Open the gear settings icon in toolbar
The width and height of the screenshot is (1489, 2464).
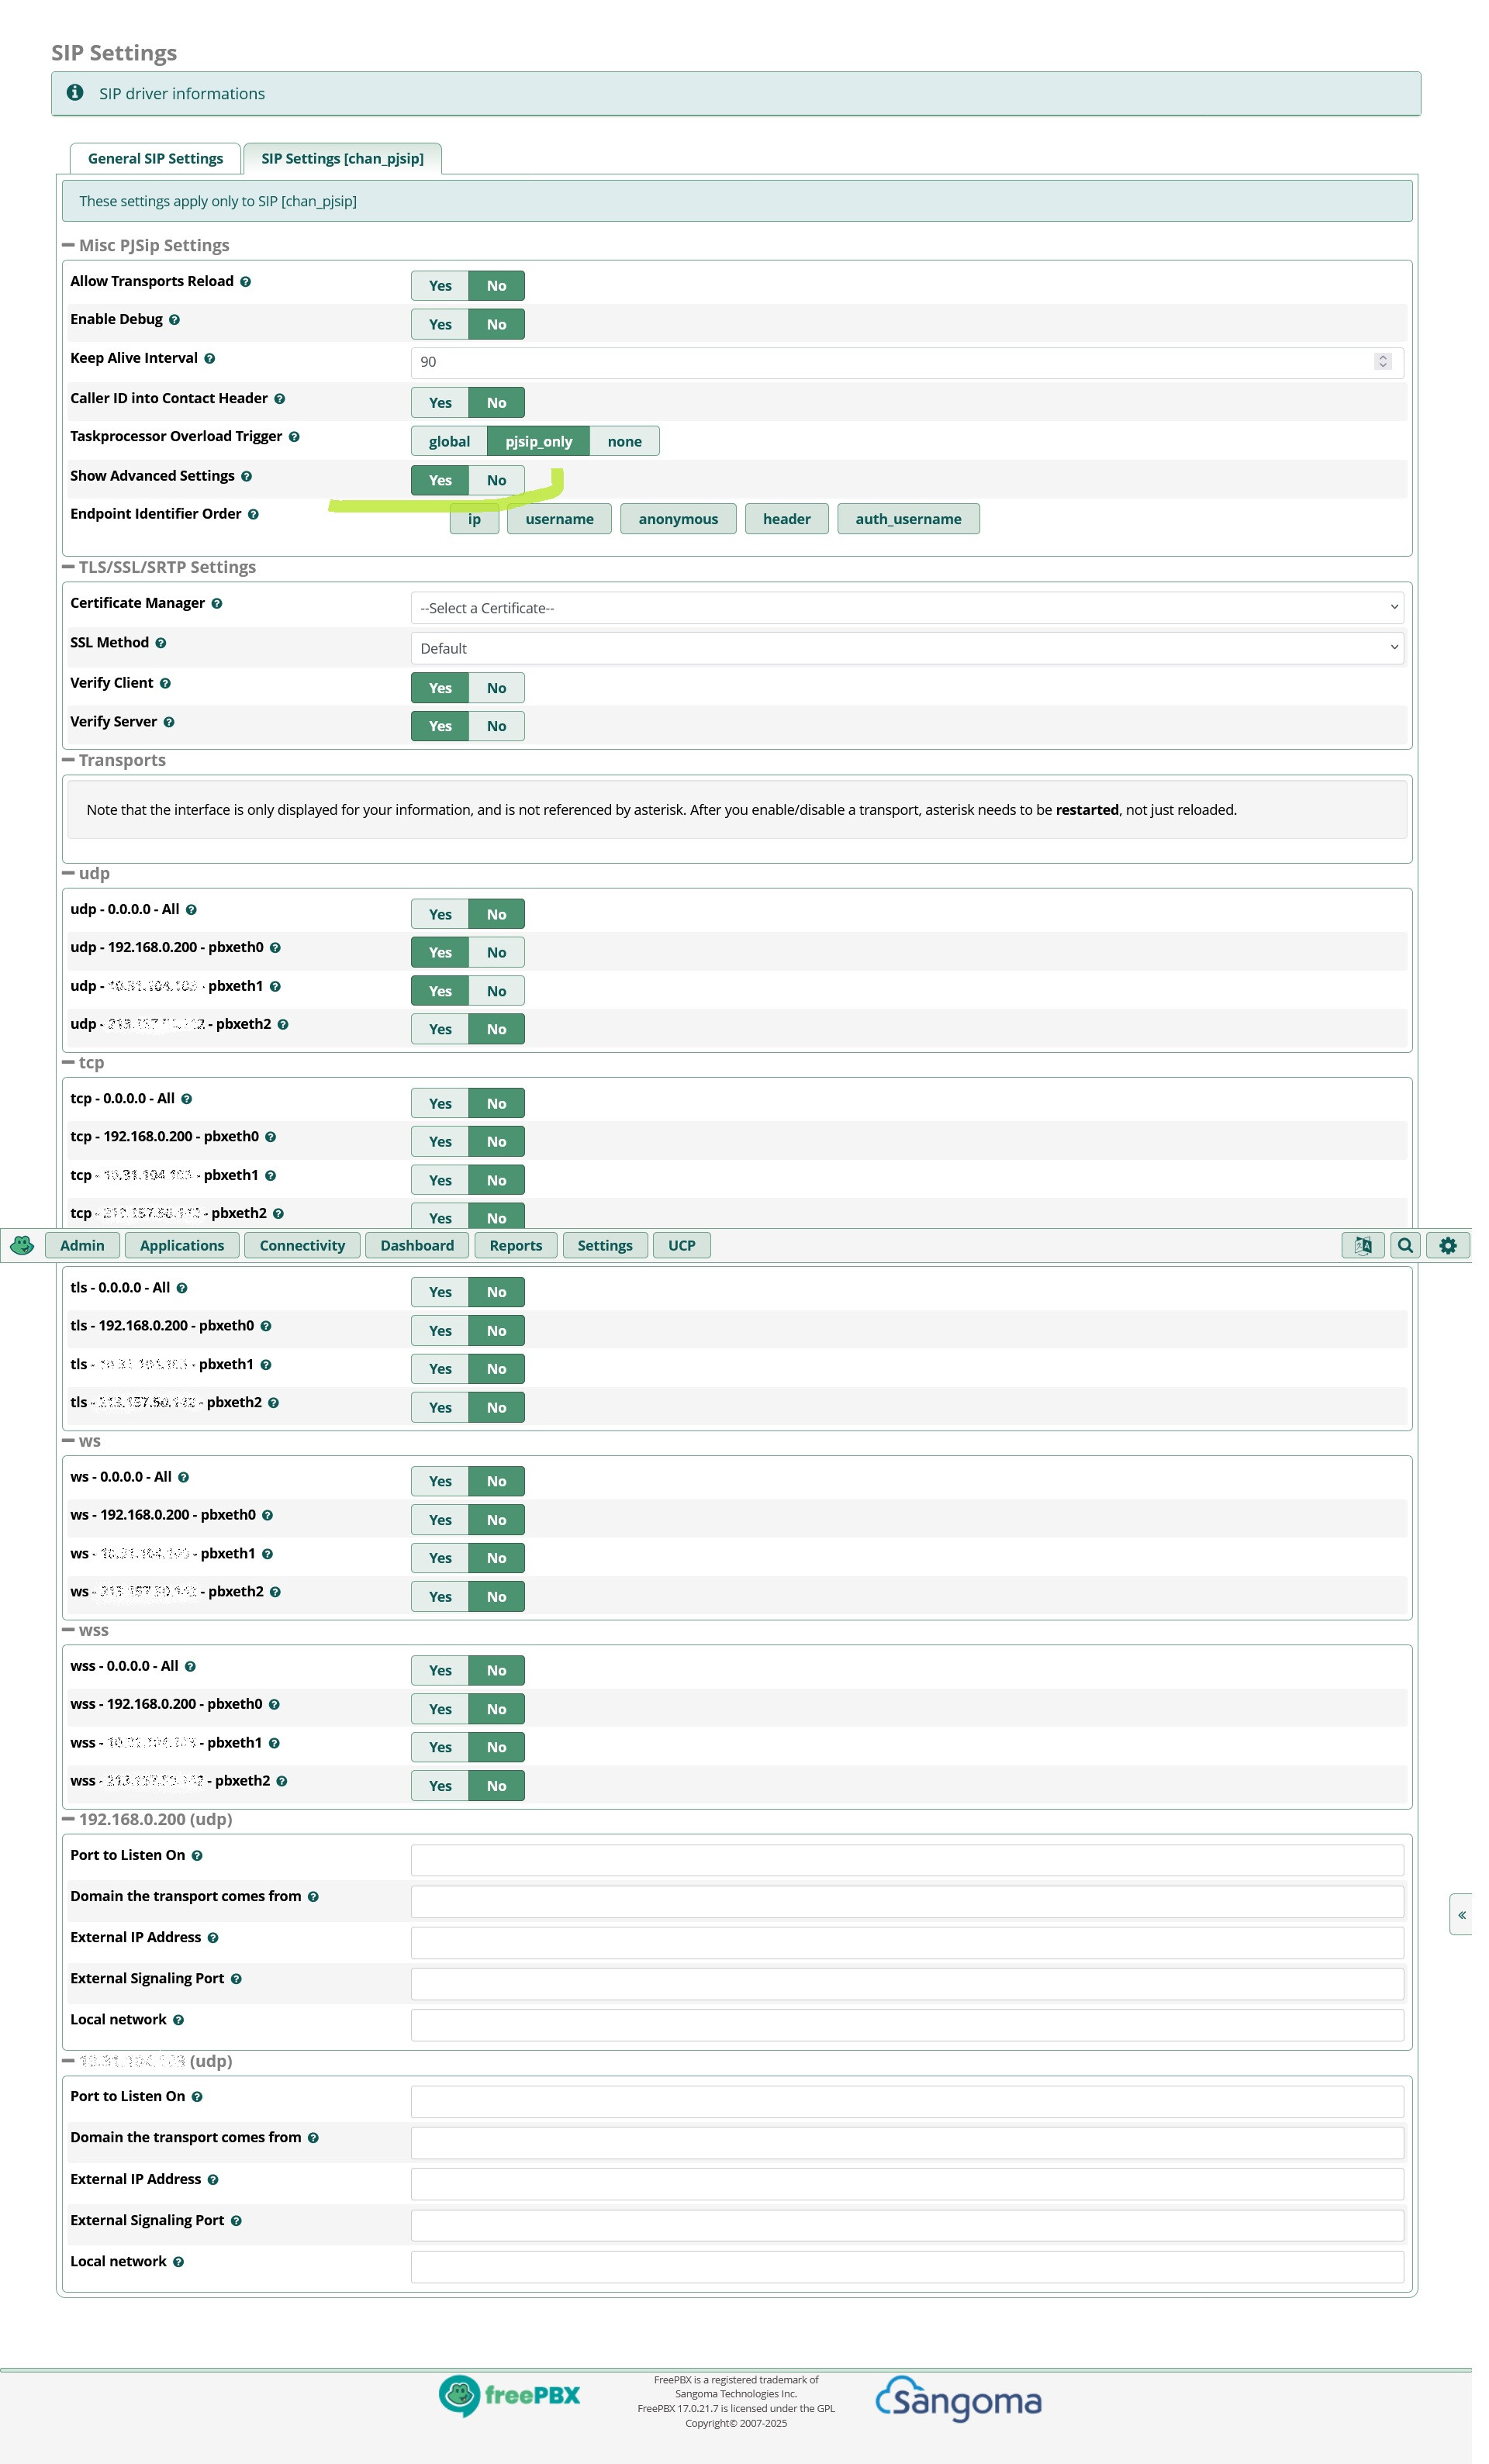coord(1447,1245)
